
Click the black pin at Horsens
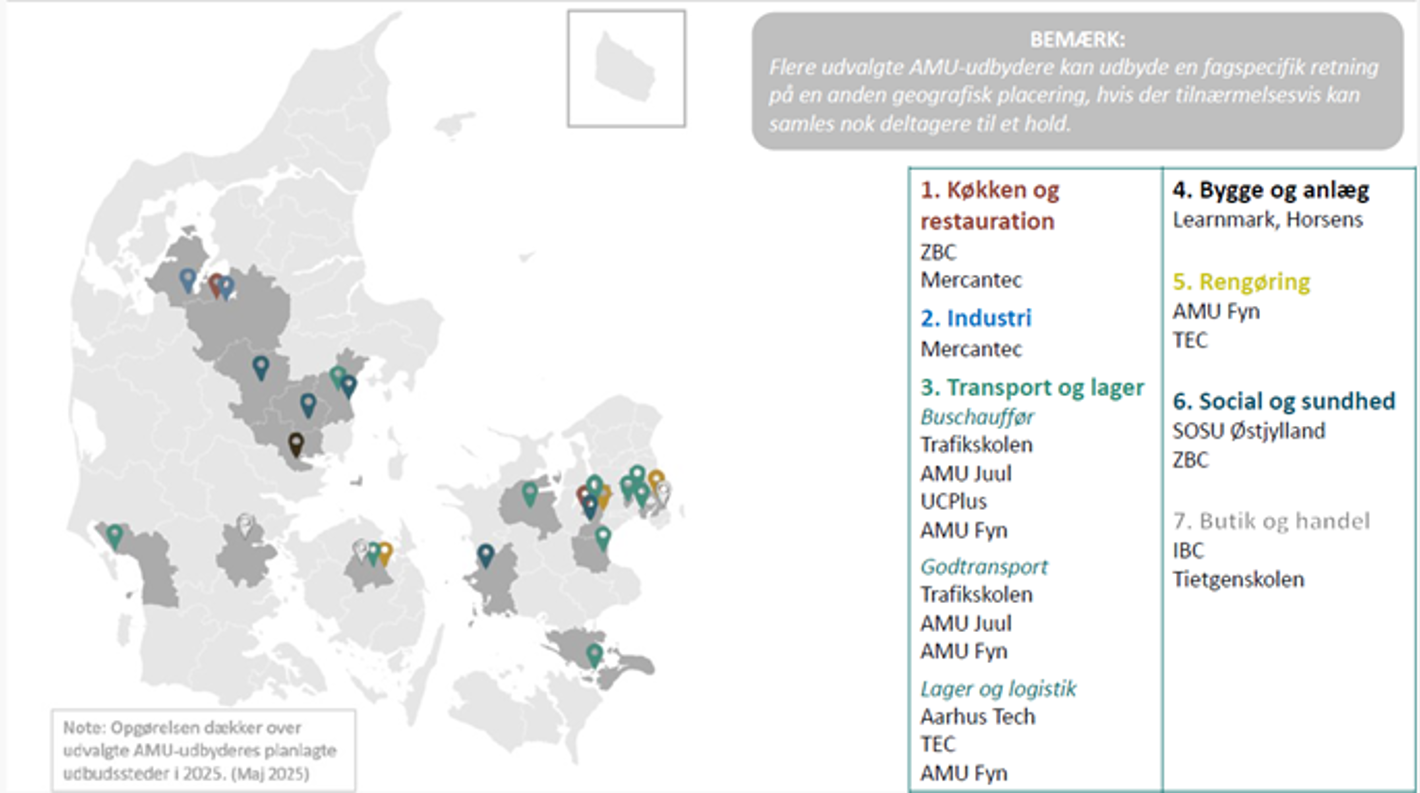tap(296, 443)
